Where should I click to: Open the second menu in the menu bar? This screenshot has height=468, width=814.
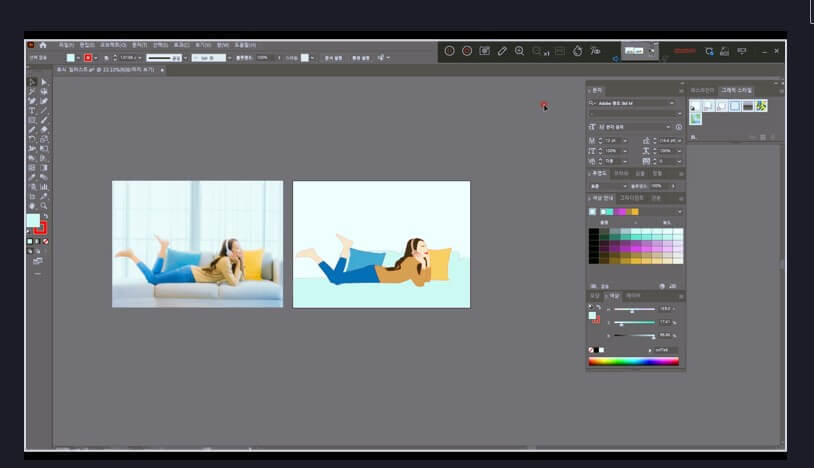(87, 45)
